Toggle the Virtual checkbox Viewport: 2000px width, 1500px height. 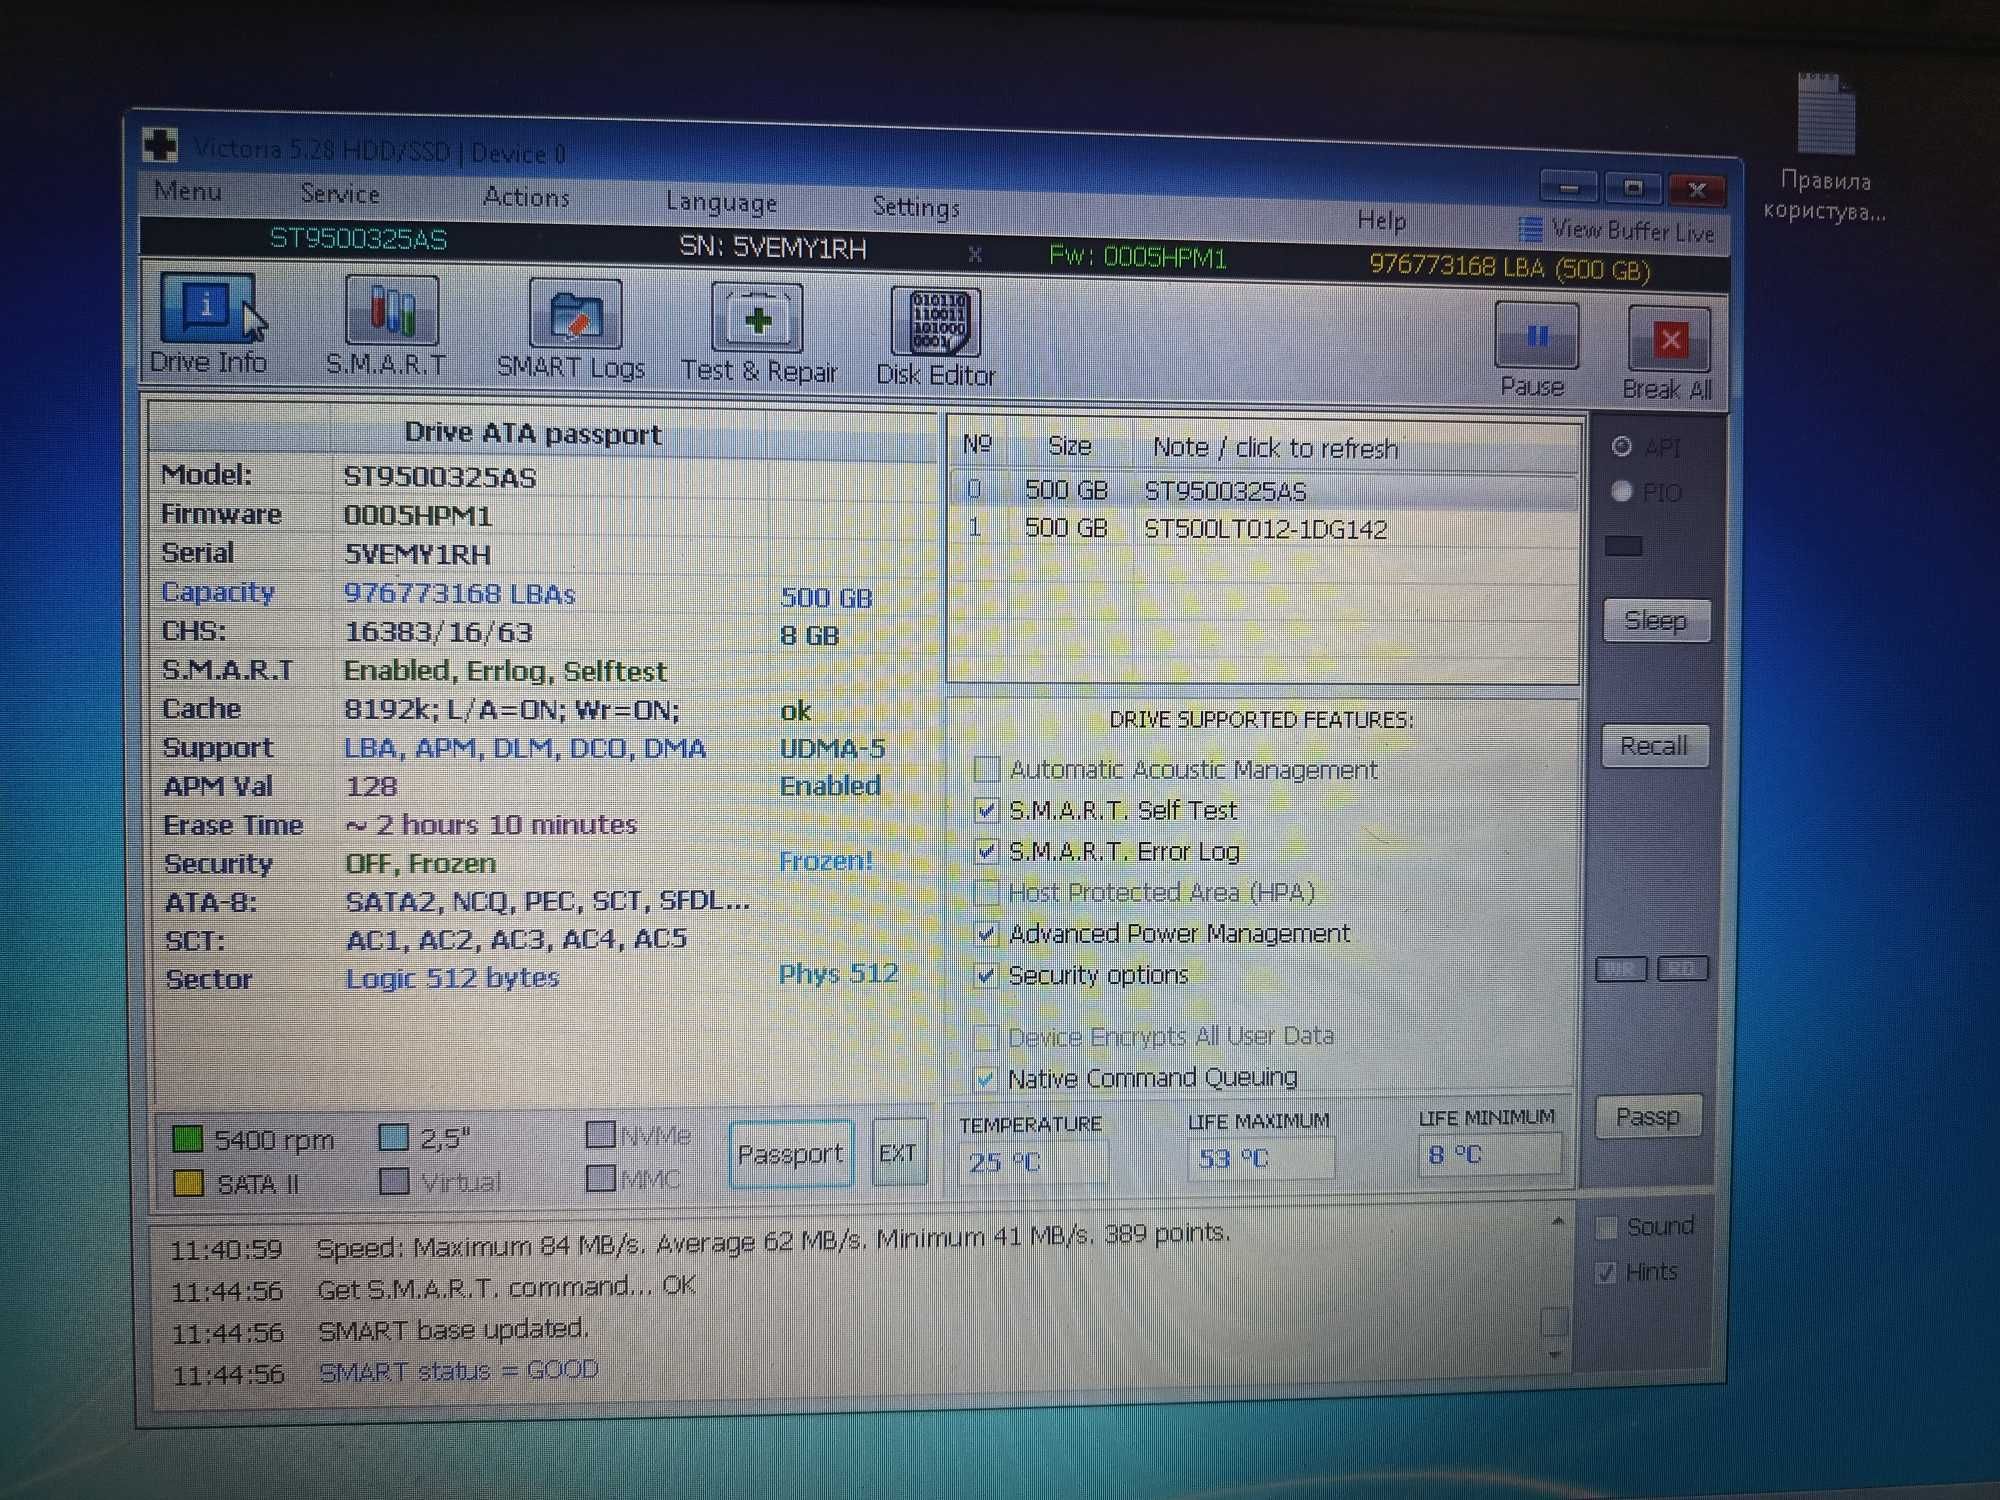395,1181
